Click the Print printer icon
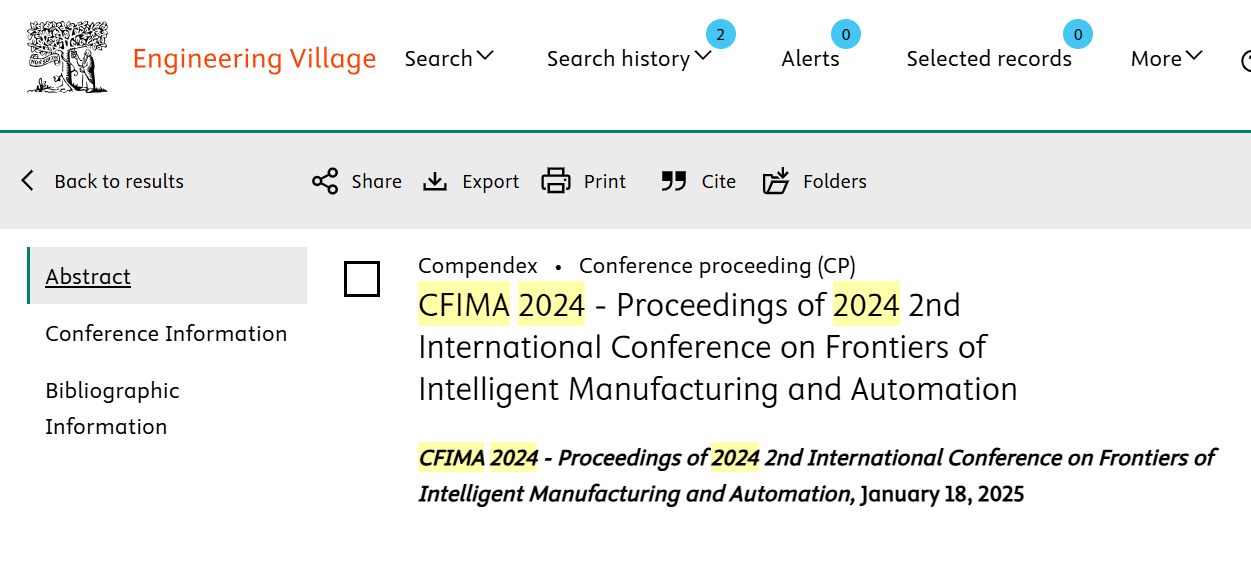 pyautogui.click(x=556, y=181)
